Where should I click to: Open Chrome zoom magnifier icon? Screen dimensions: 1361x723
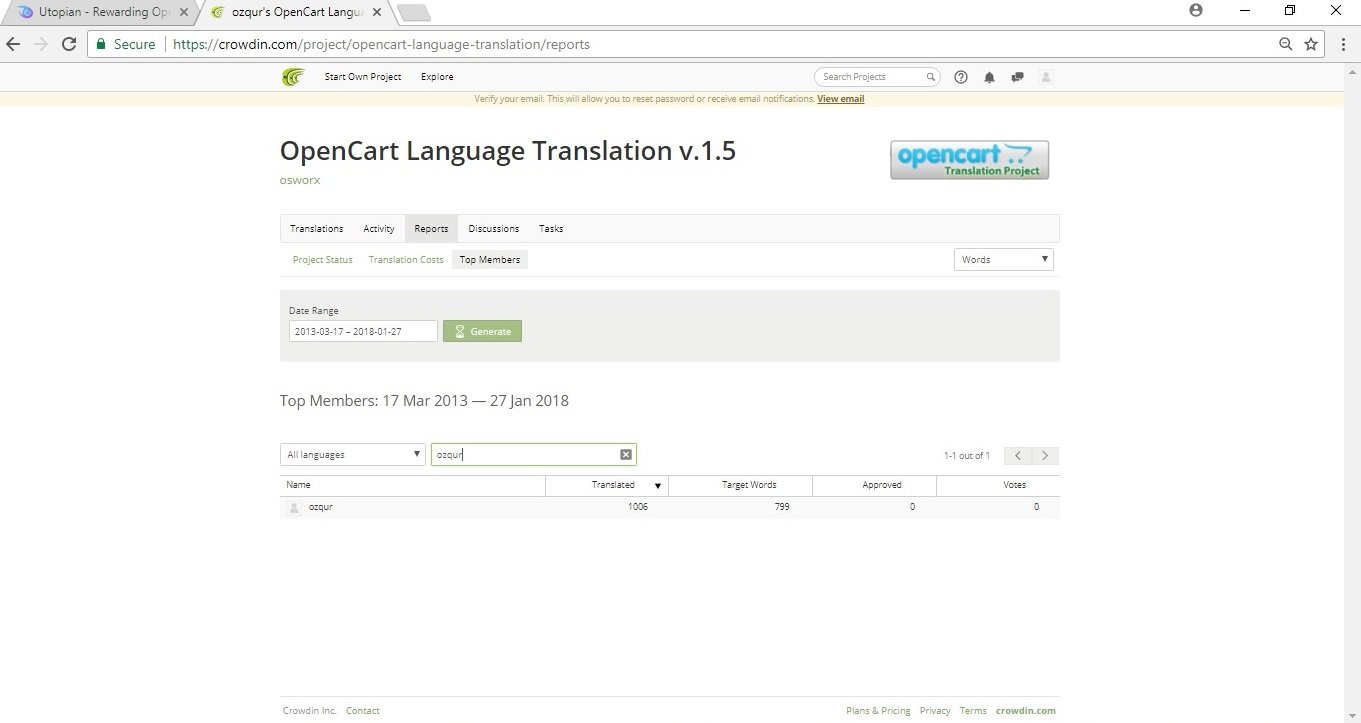coord(1286,44)
